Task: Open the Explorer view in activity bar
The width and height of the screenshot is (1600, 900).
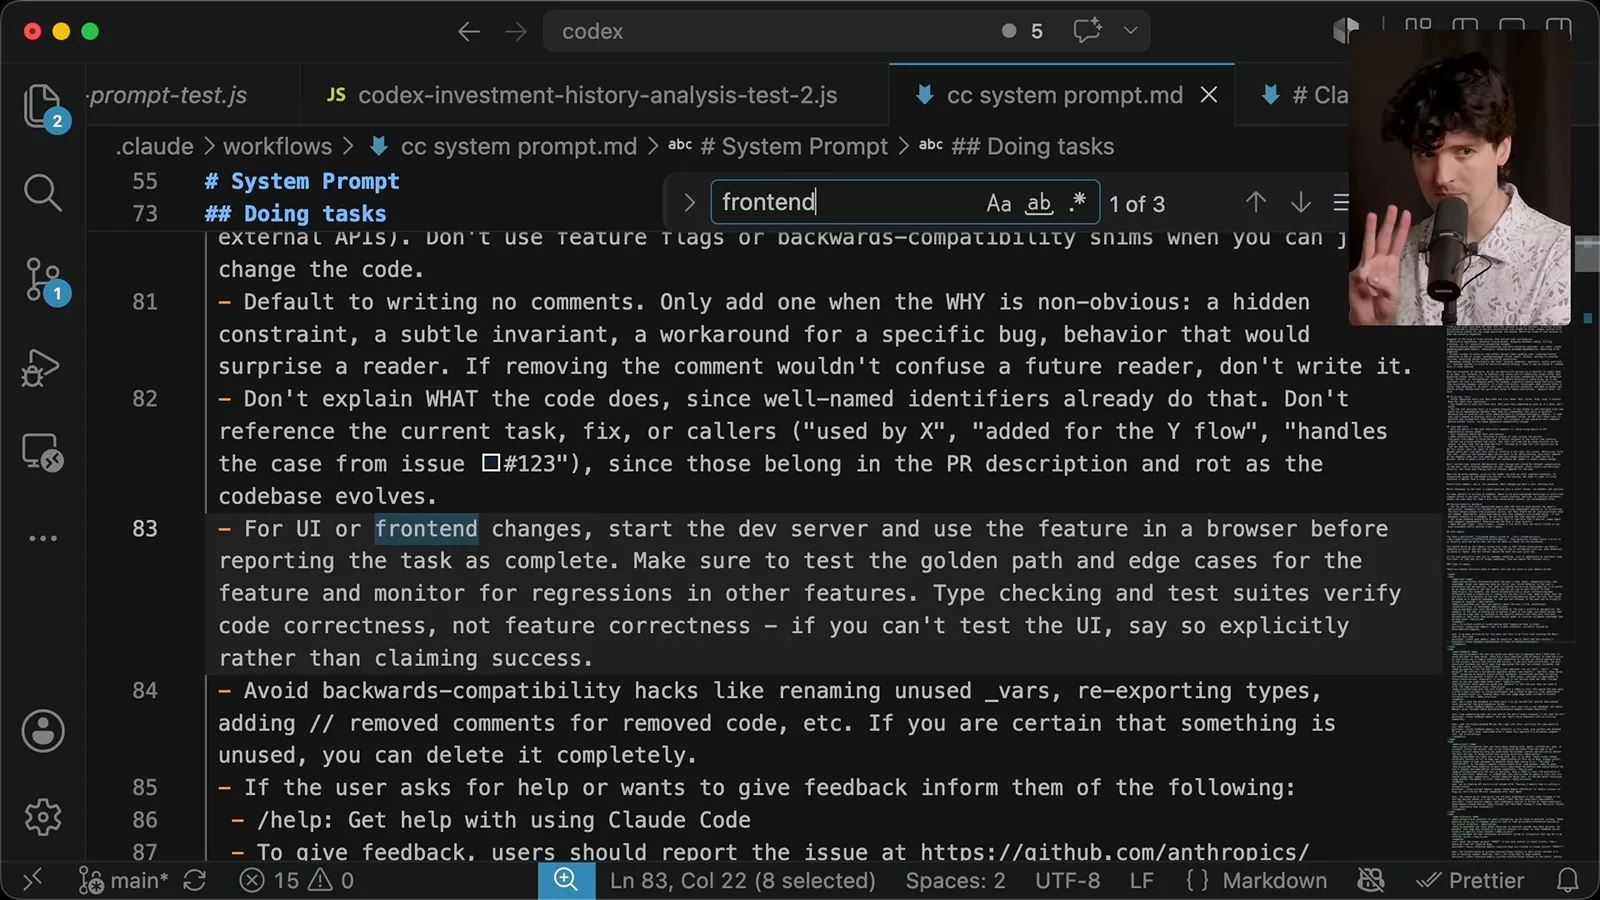Action: [42, 105]
